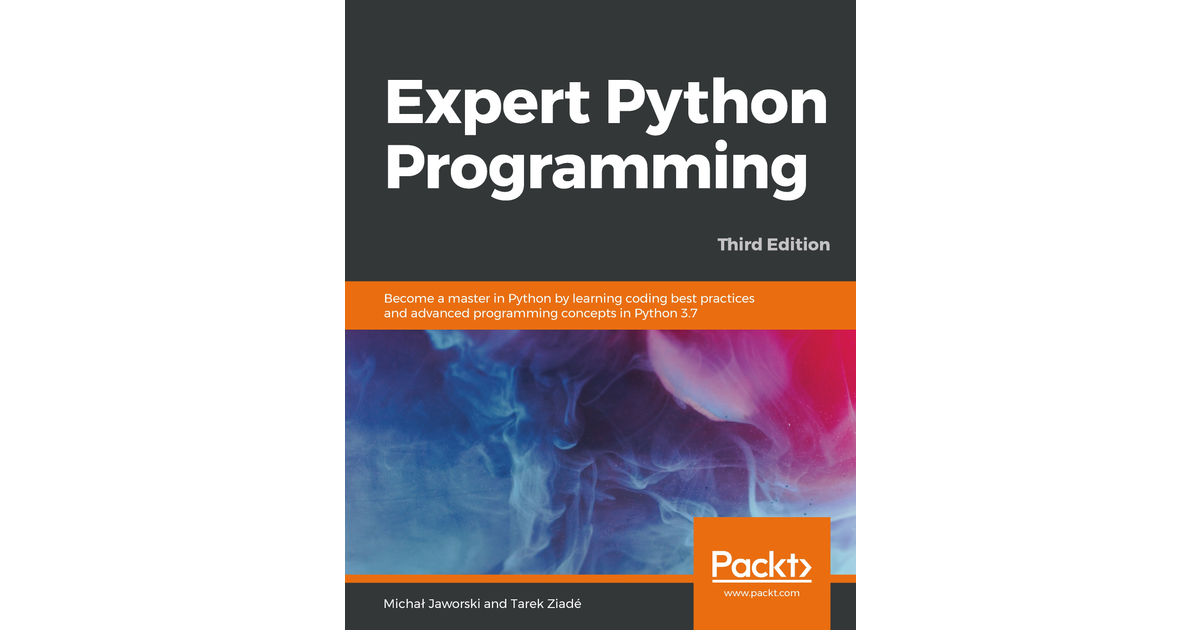Click the black margin right of cover
This screenshot has width=1200, height=630.
click(1030, 315)
